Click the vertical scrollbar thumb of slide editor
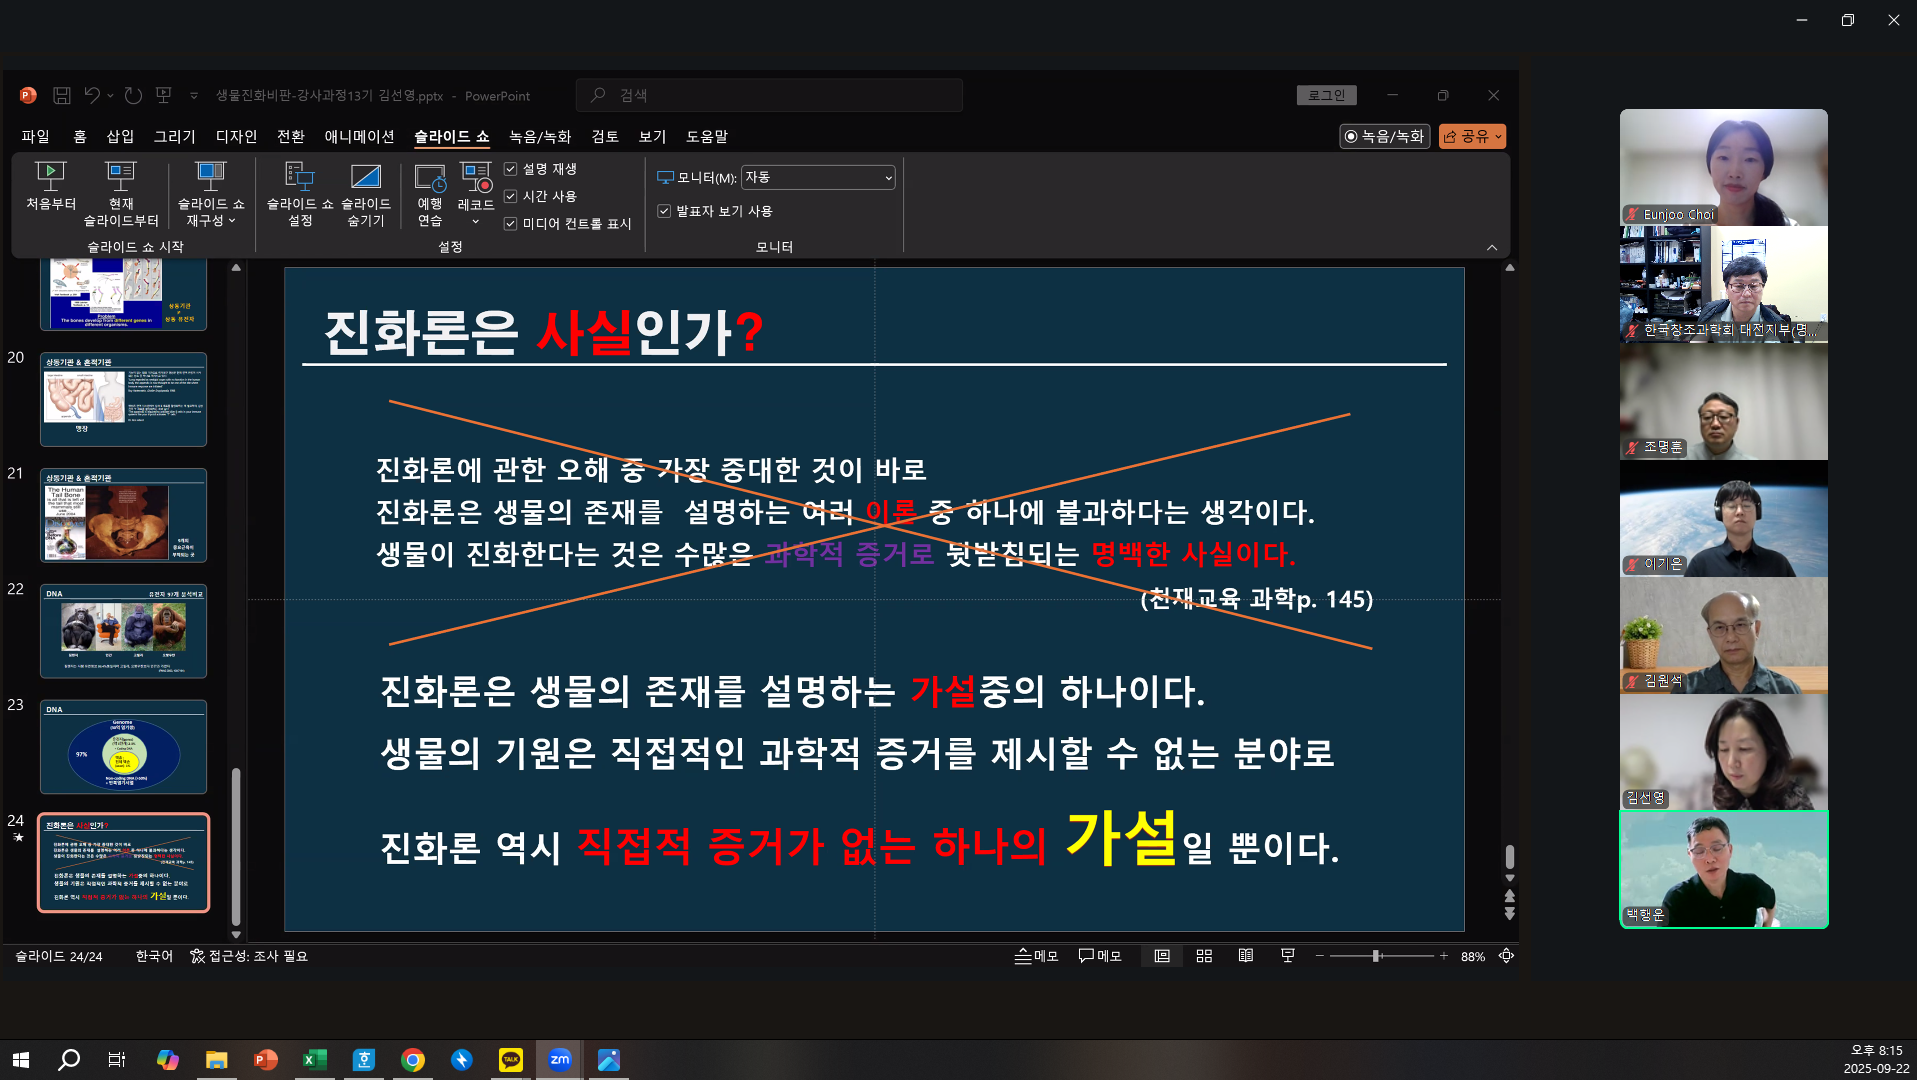Viewport: 1917px width, 1080px height. point(1510,857)
